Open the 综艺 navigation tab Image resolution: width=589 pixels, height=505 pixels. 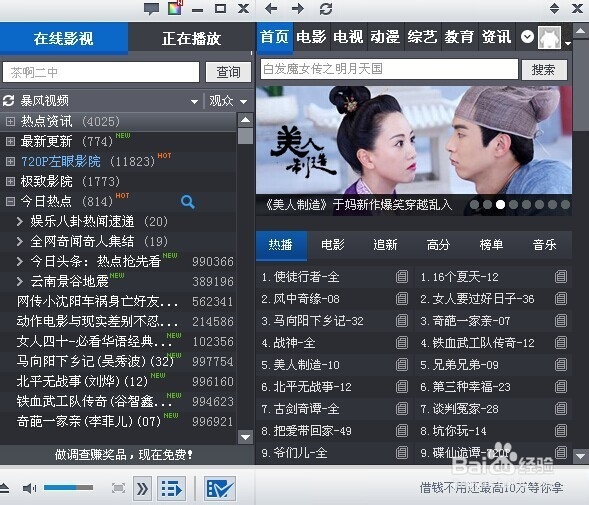click(422, 37)
